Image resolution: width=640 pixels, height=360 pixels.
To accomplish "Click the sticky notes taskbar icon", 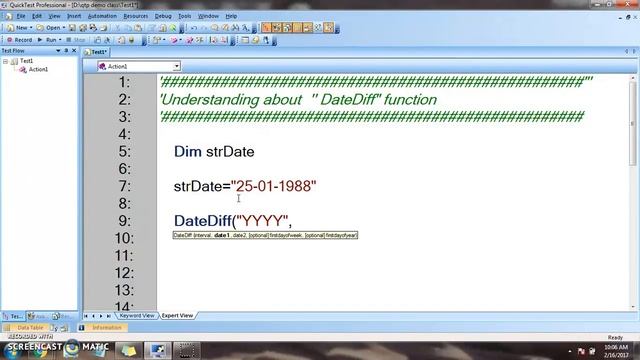I will (x=129, y=350).
